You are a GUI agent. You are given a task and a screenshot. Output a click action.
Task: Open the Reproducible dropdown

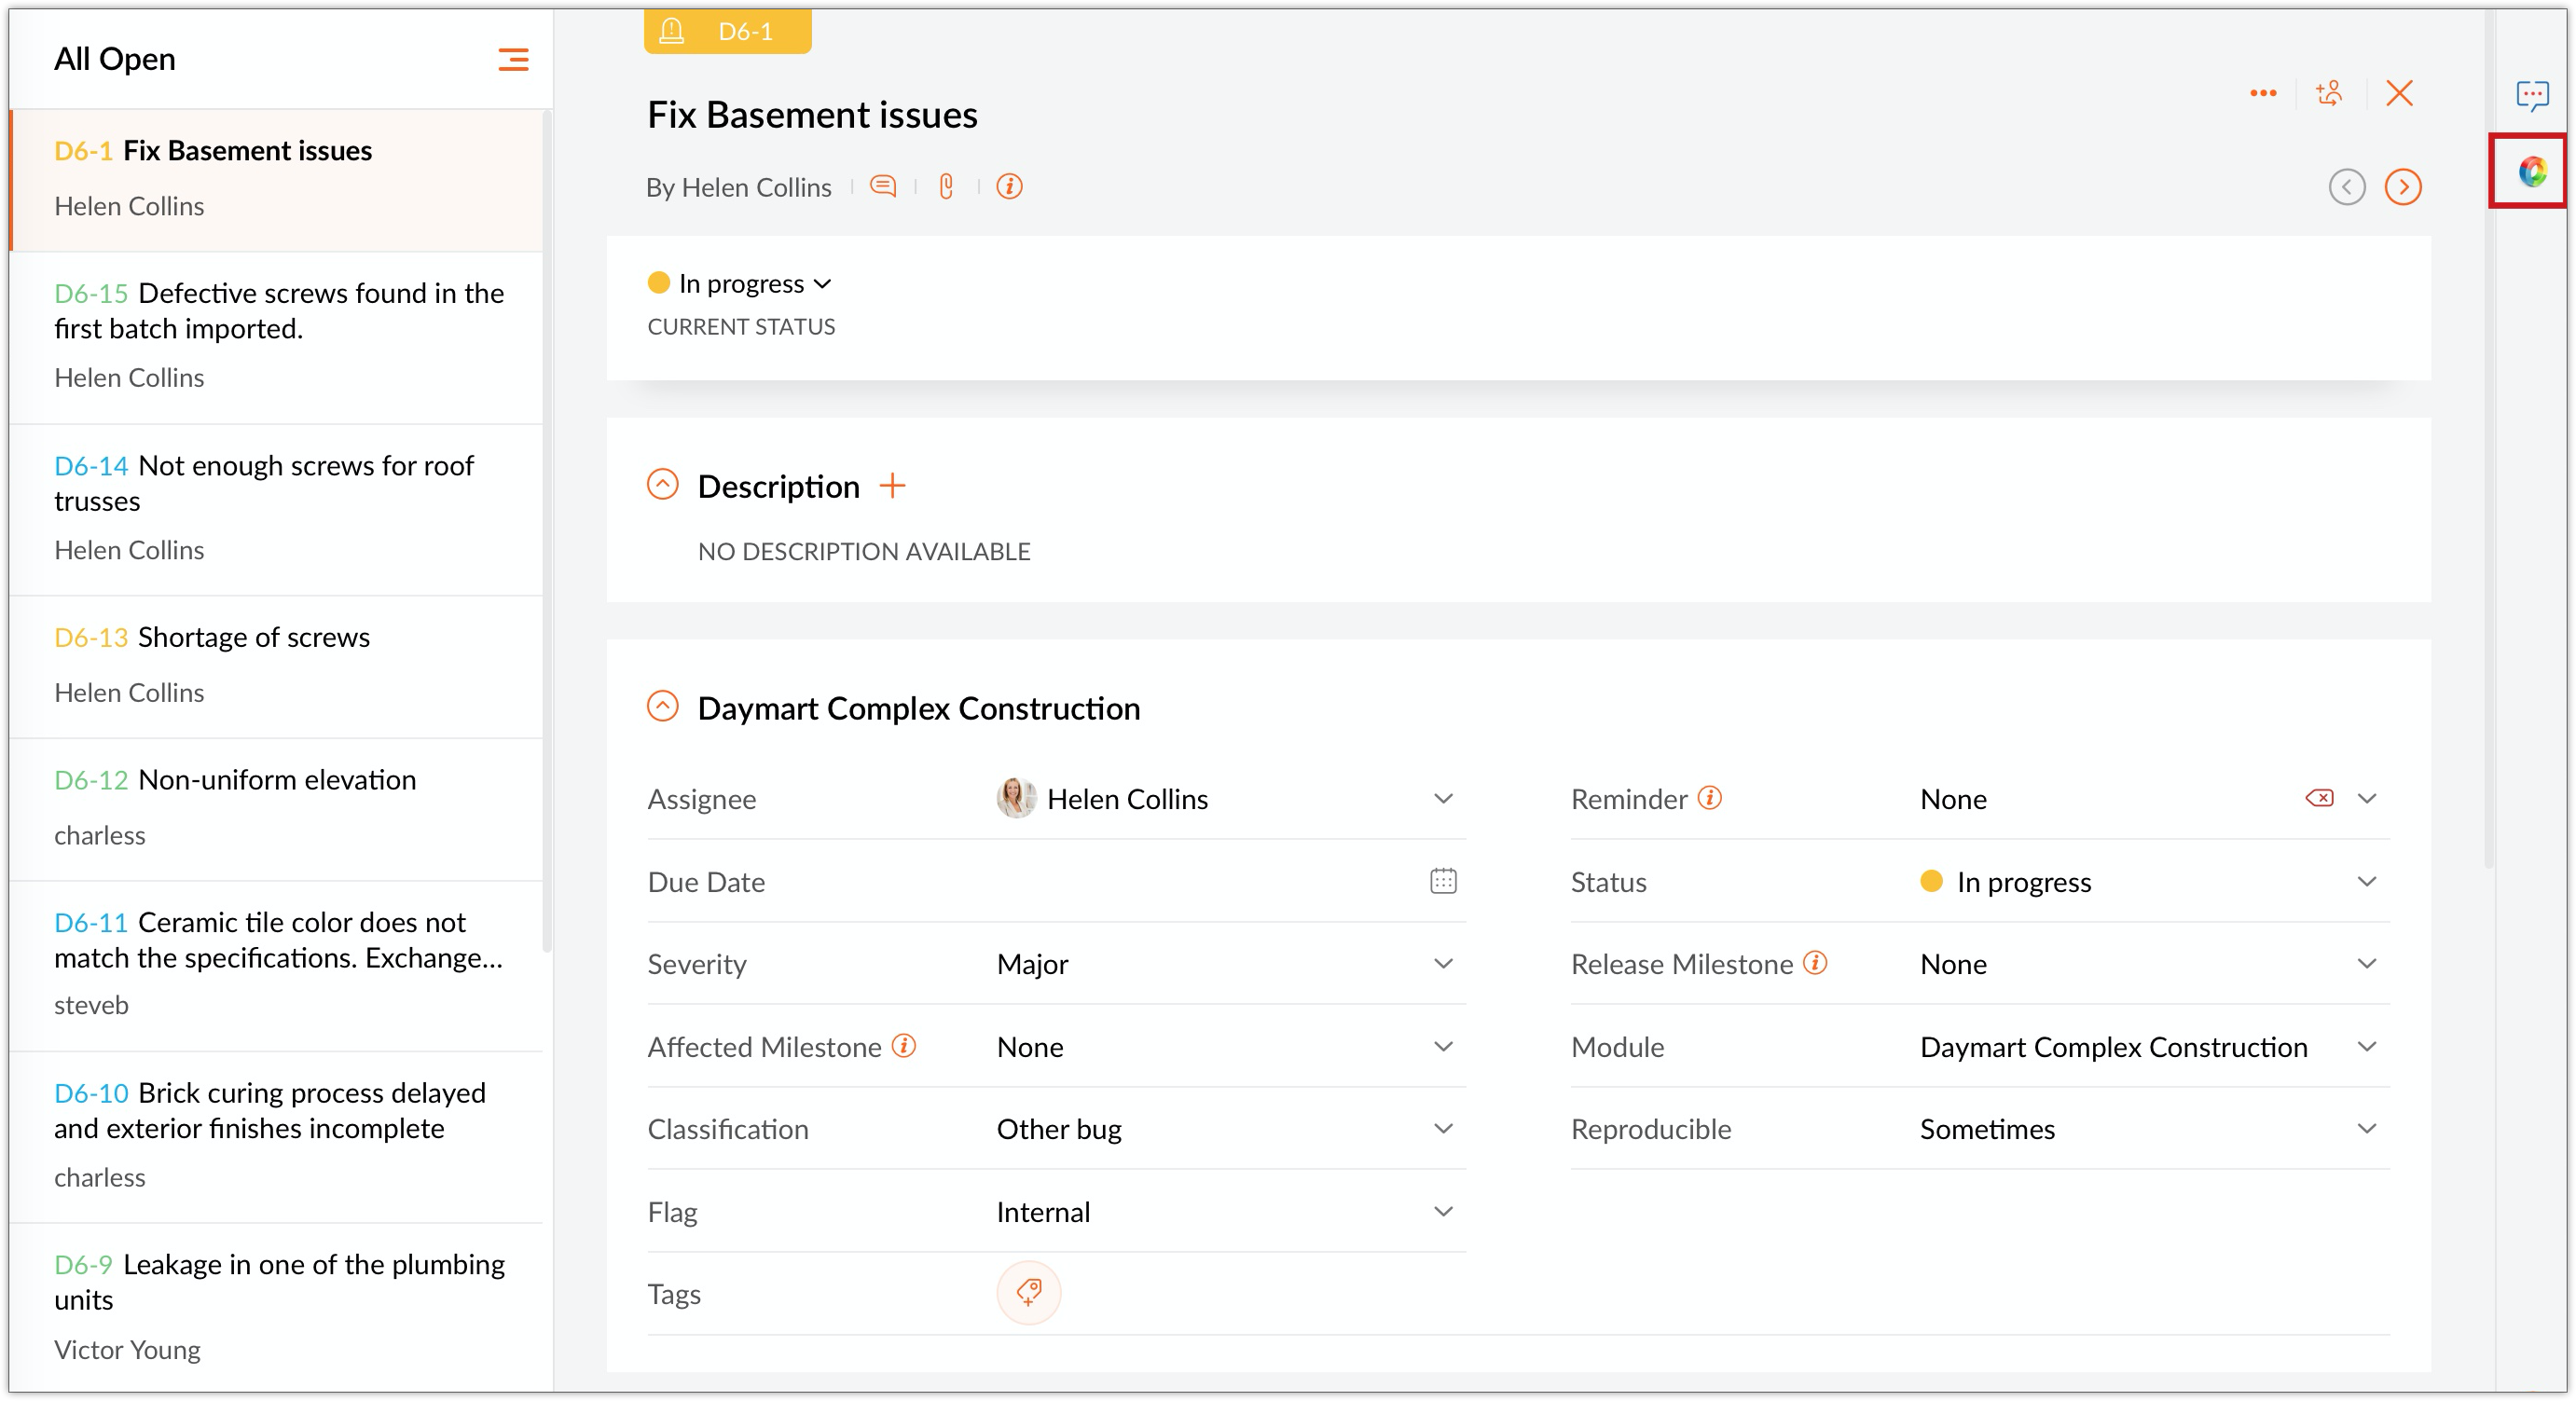tap(2366, 1129)
